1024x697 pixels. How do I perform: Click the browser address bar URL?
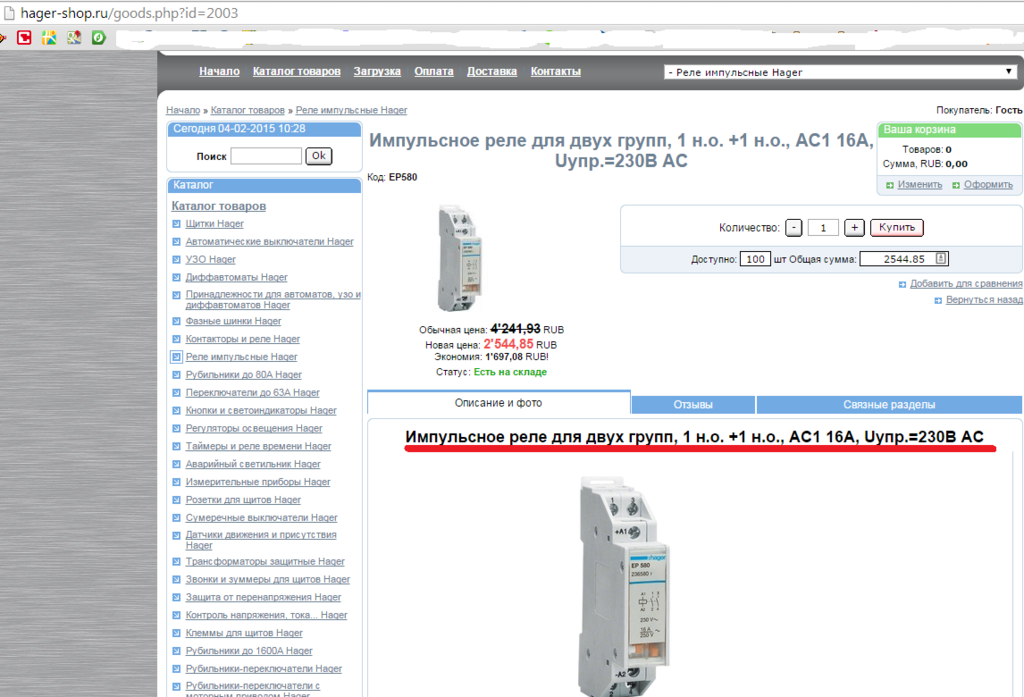click(x=129, y=13)
